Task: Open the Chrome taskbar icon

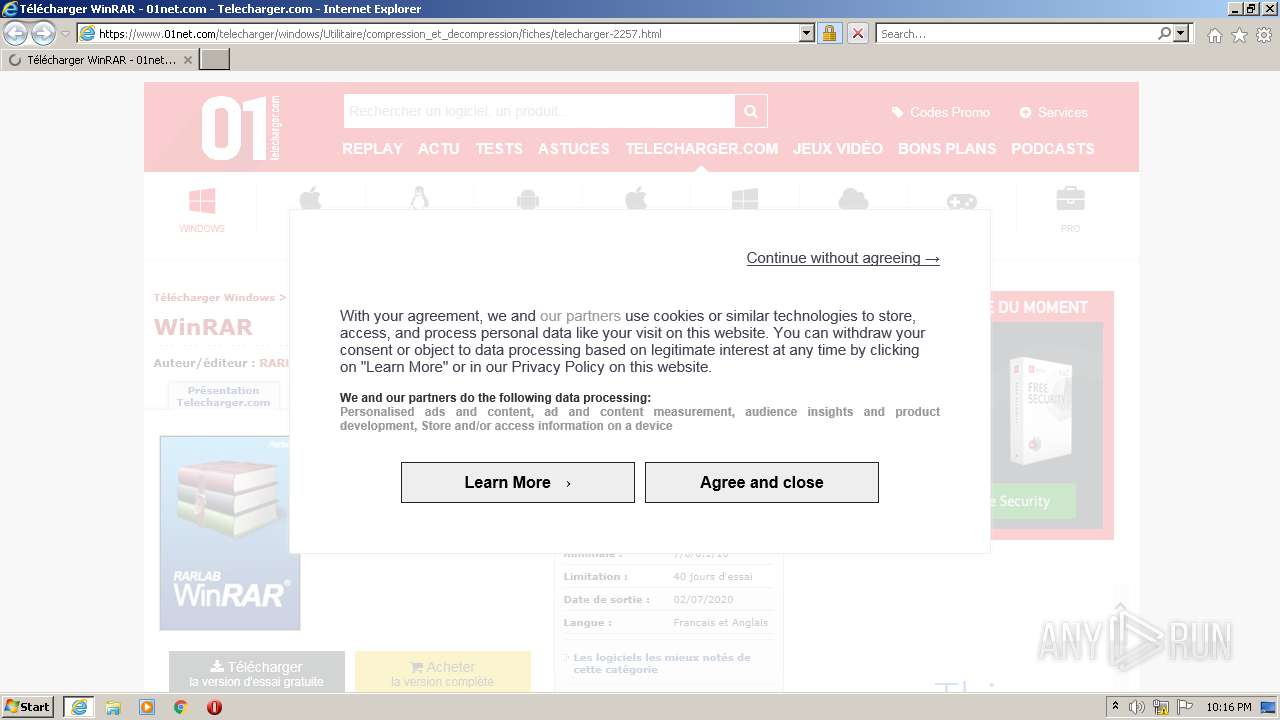Action: tap(181, 707)
